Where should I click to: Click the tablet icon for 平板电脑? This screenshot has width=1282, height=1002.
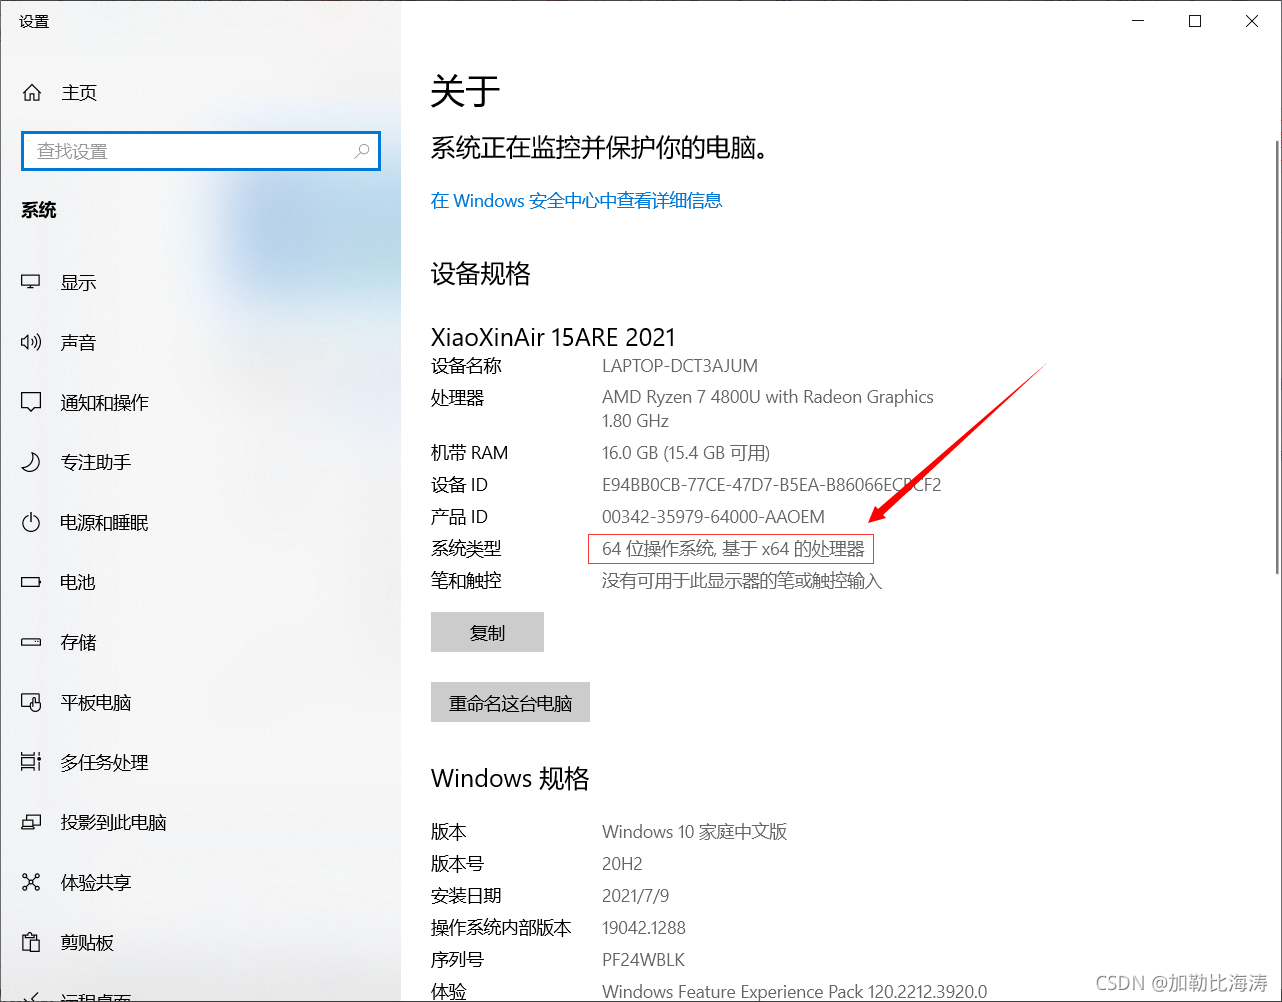[x=31, y=703]
